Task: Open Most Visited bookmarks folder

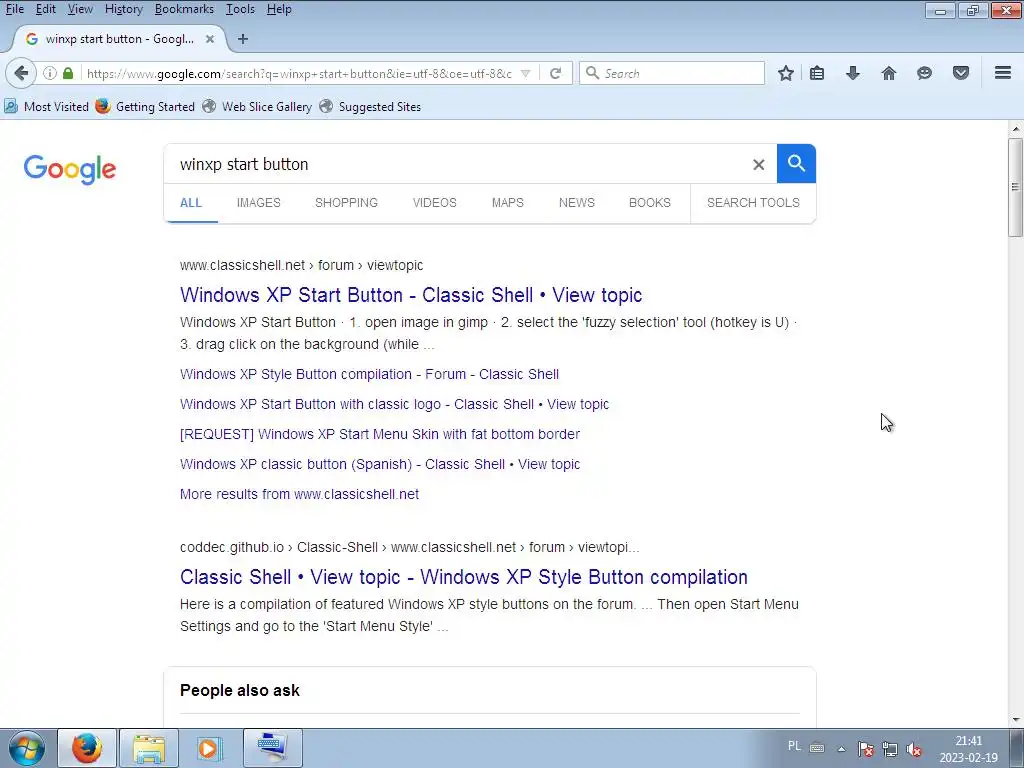Action: (46, 106)
